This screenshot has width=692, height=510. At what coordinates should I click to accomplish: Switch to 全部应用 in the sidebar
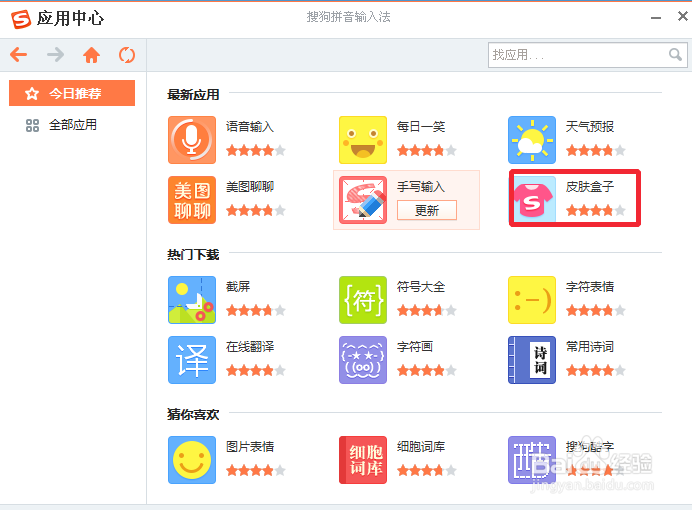(72, 125)
